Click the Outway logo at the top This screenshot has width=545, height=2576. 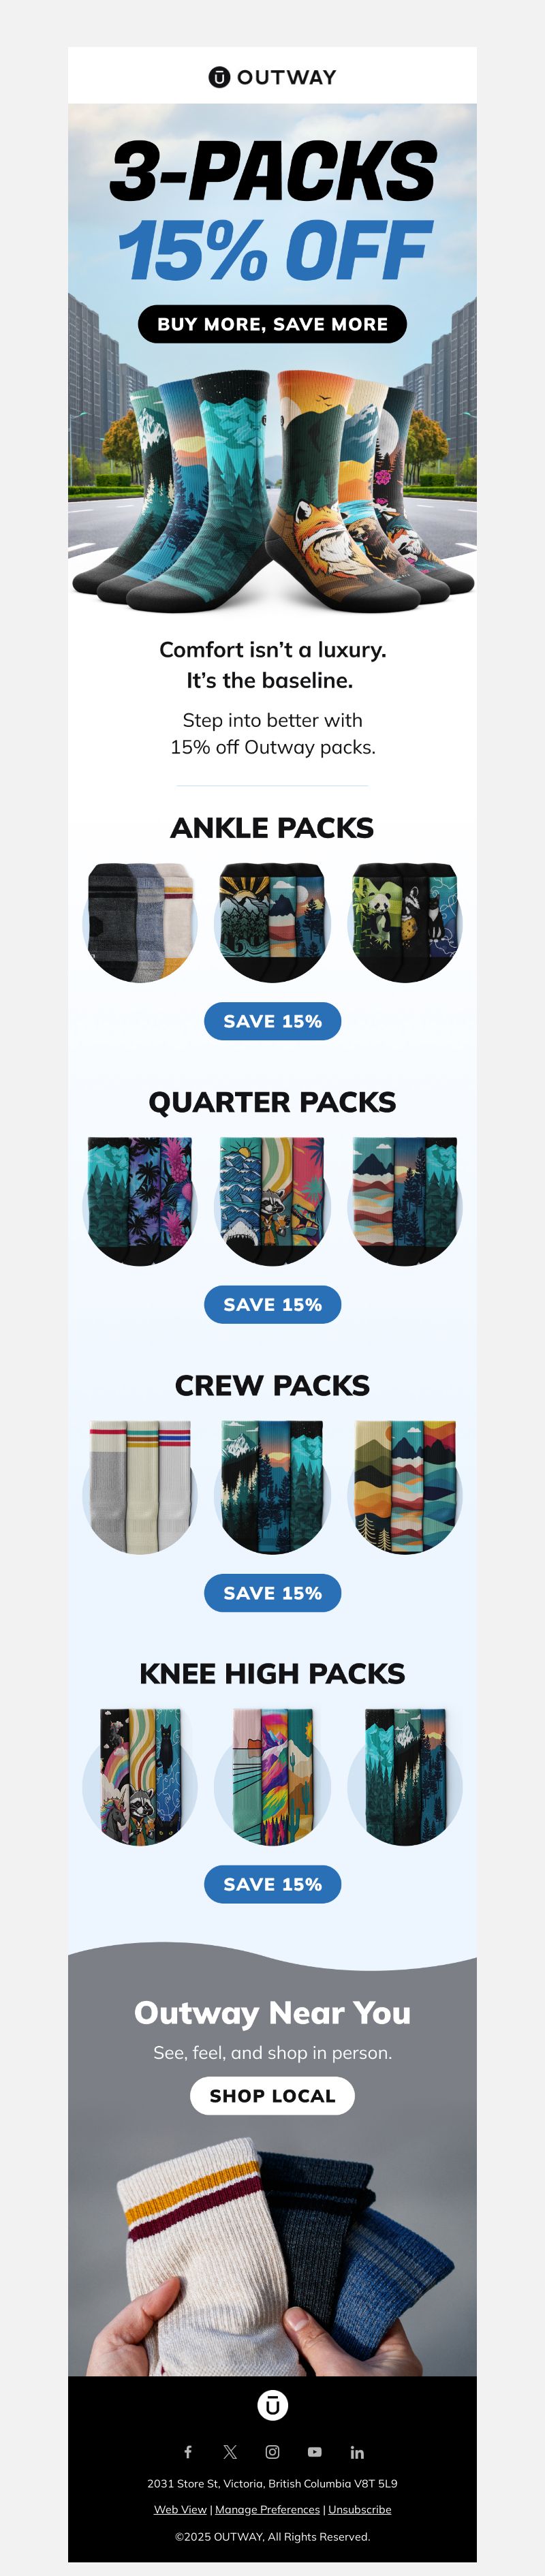[272, 77]
